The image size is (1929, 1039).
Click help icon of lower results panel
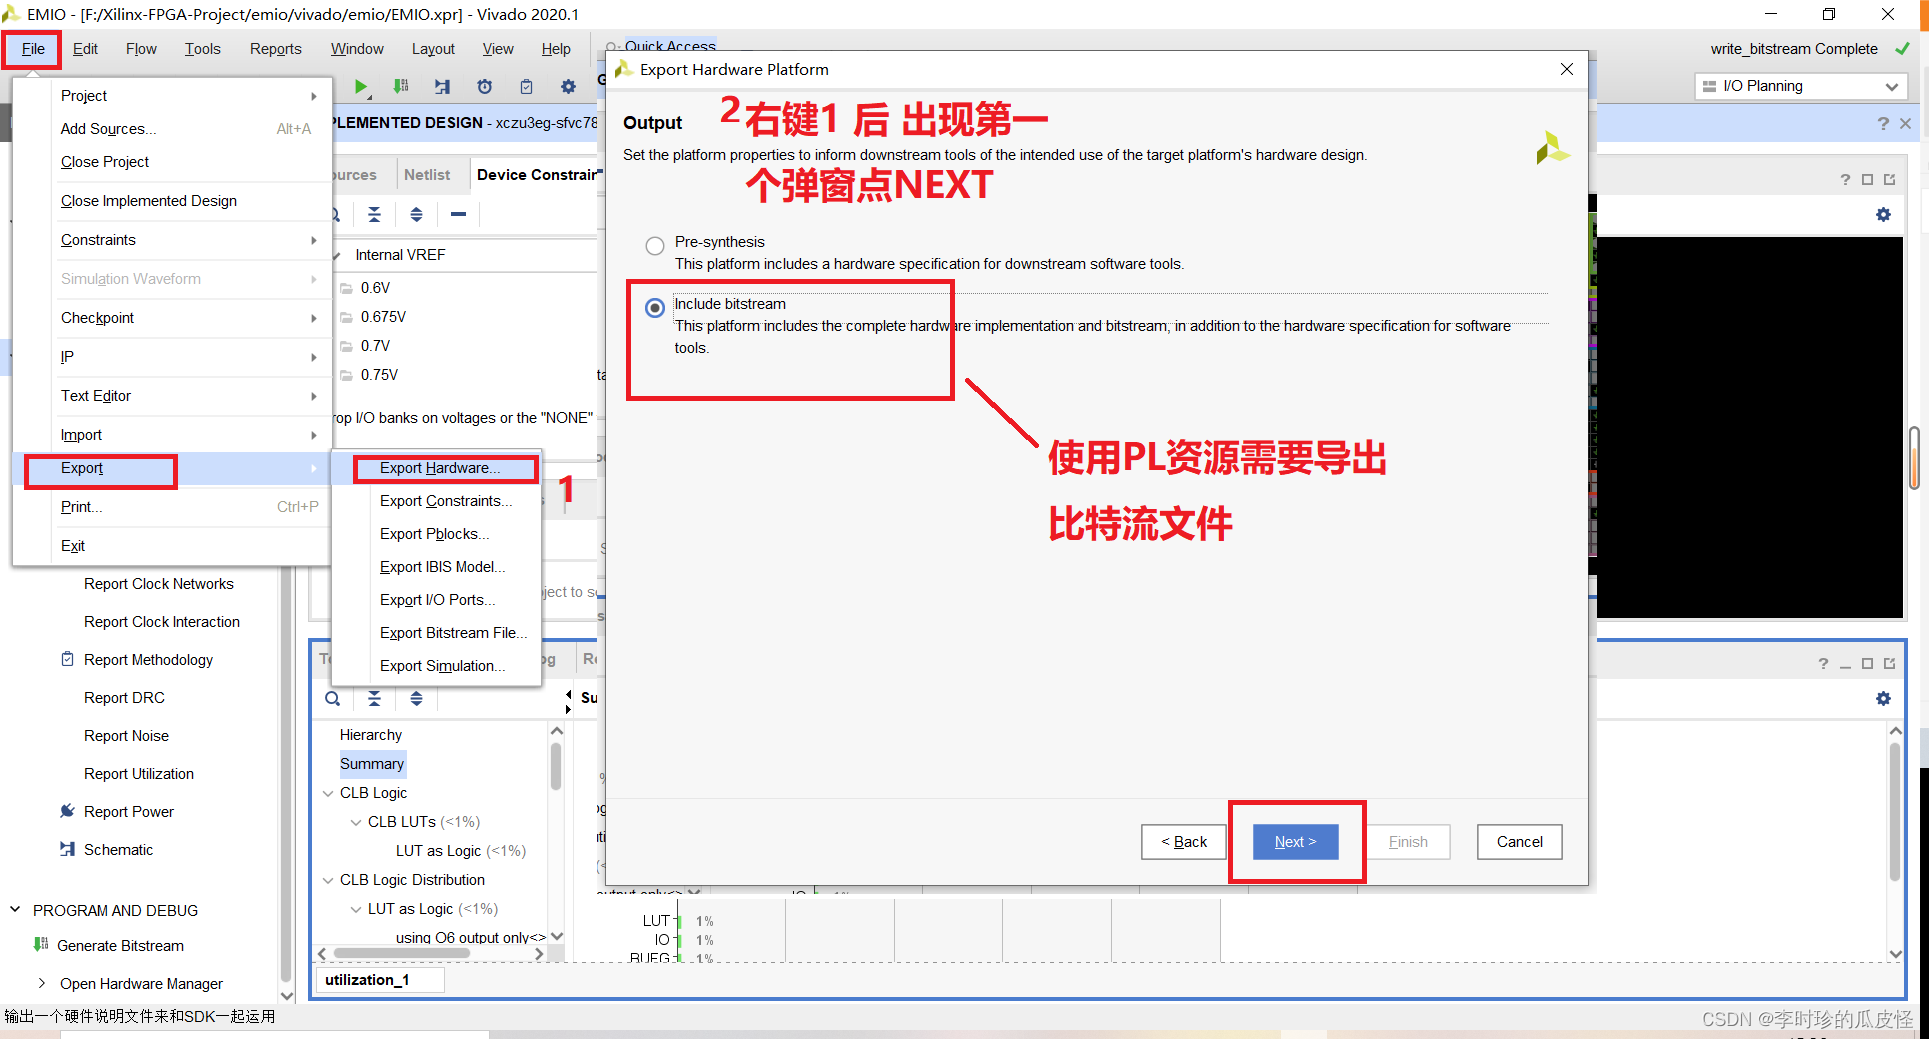tap(1823, 663)
